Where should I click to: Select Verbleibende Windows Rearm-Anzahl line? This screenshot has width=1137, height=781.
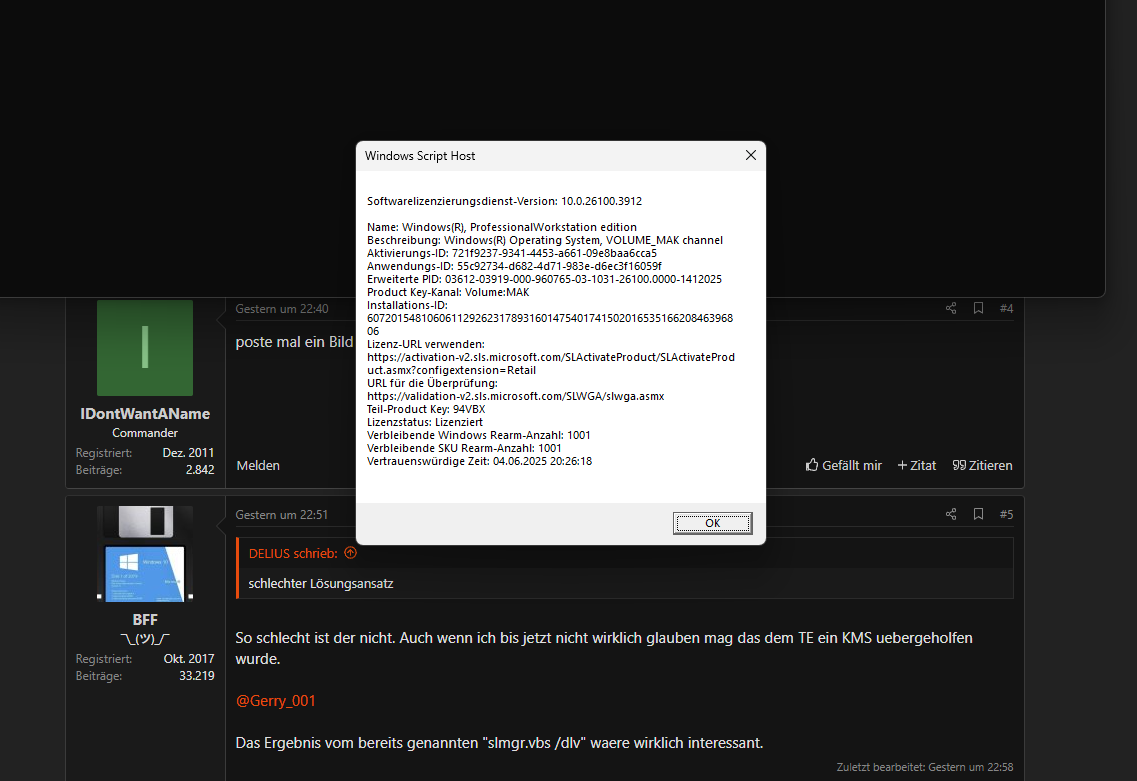(x=479, y=435)
